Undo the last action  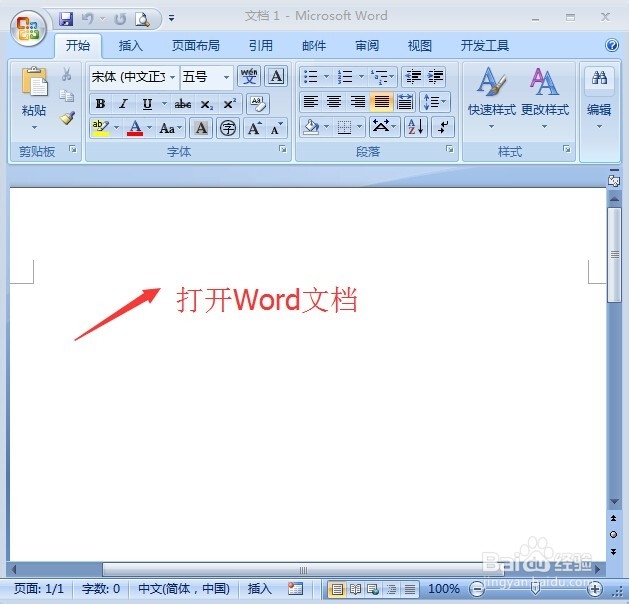88,18
